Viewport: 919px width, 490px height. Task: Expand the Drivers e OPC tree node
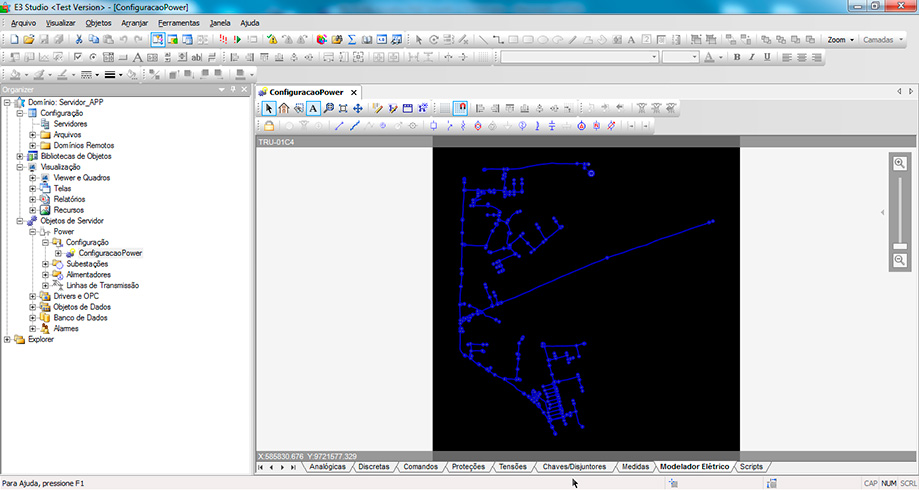click(x=33, y=296)
